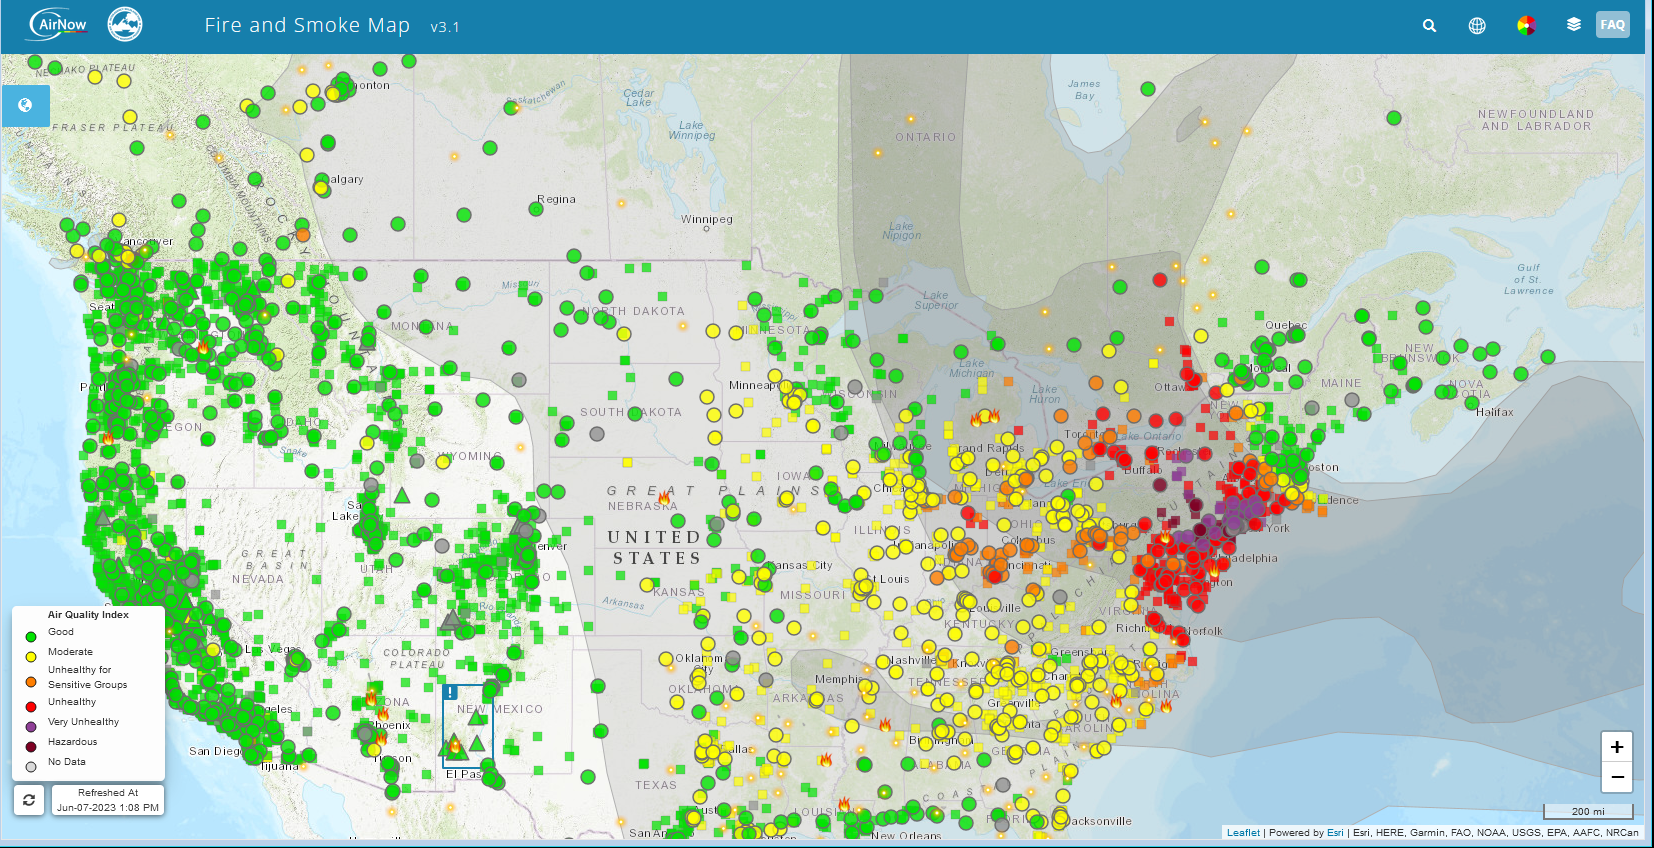
Task: Click the Moderate yellow legend swatch
Action: (31, 657)
